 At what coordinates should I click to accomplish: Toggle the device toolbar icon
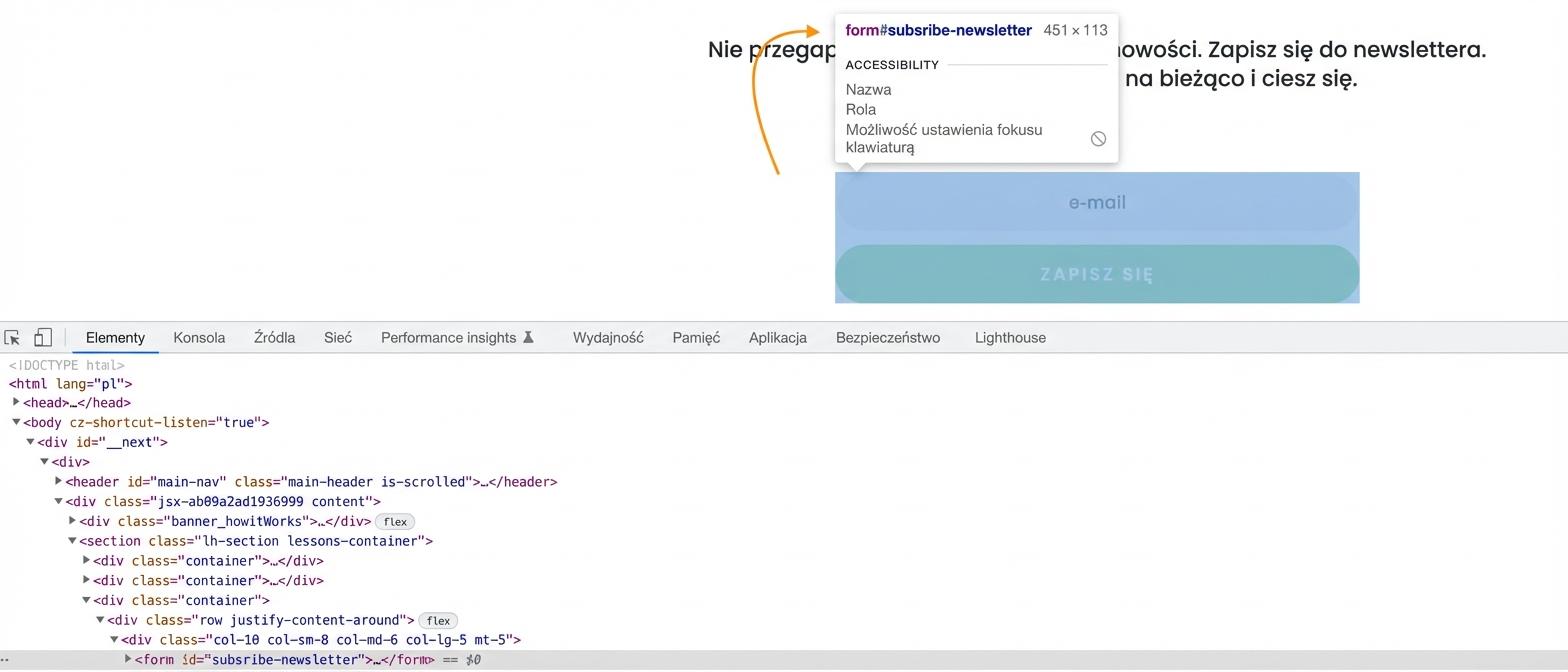[43, 337]
